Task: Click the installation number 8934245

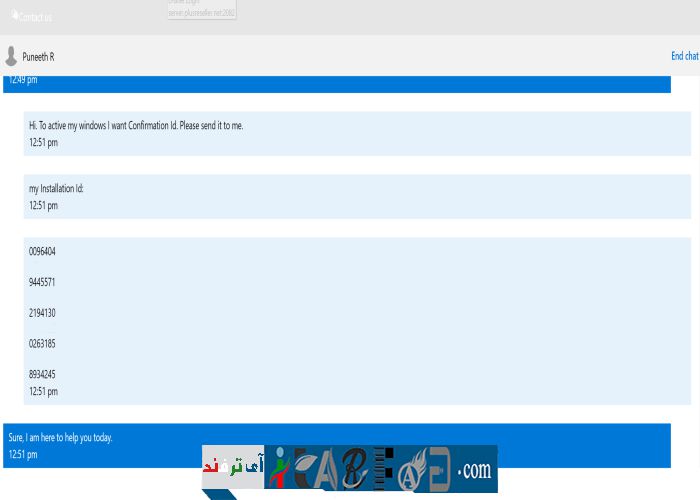Action: [42, 374]
